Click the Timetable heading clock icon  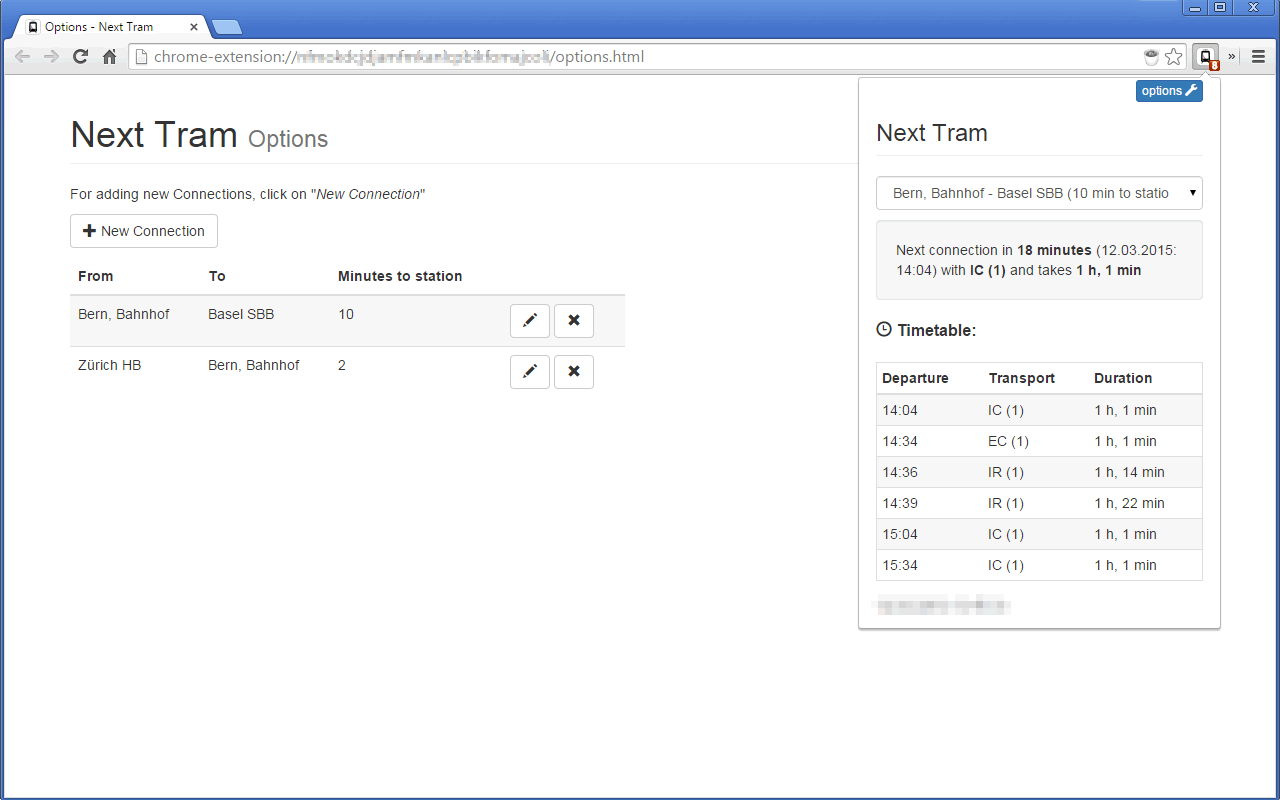click(x=884, y=329)
